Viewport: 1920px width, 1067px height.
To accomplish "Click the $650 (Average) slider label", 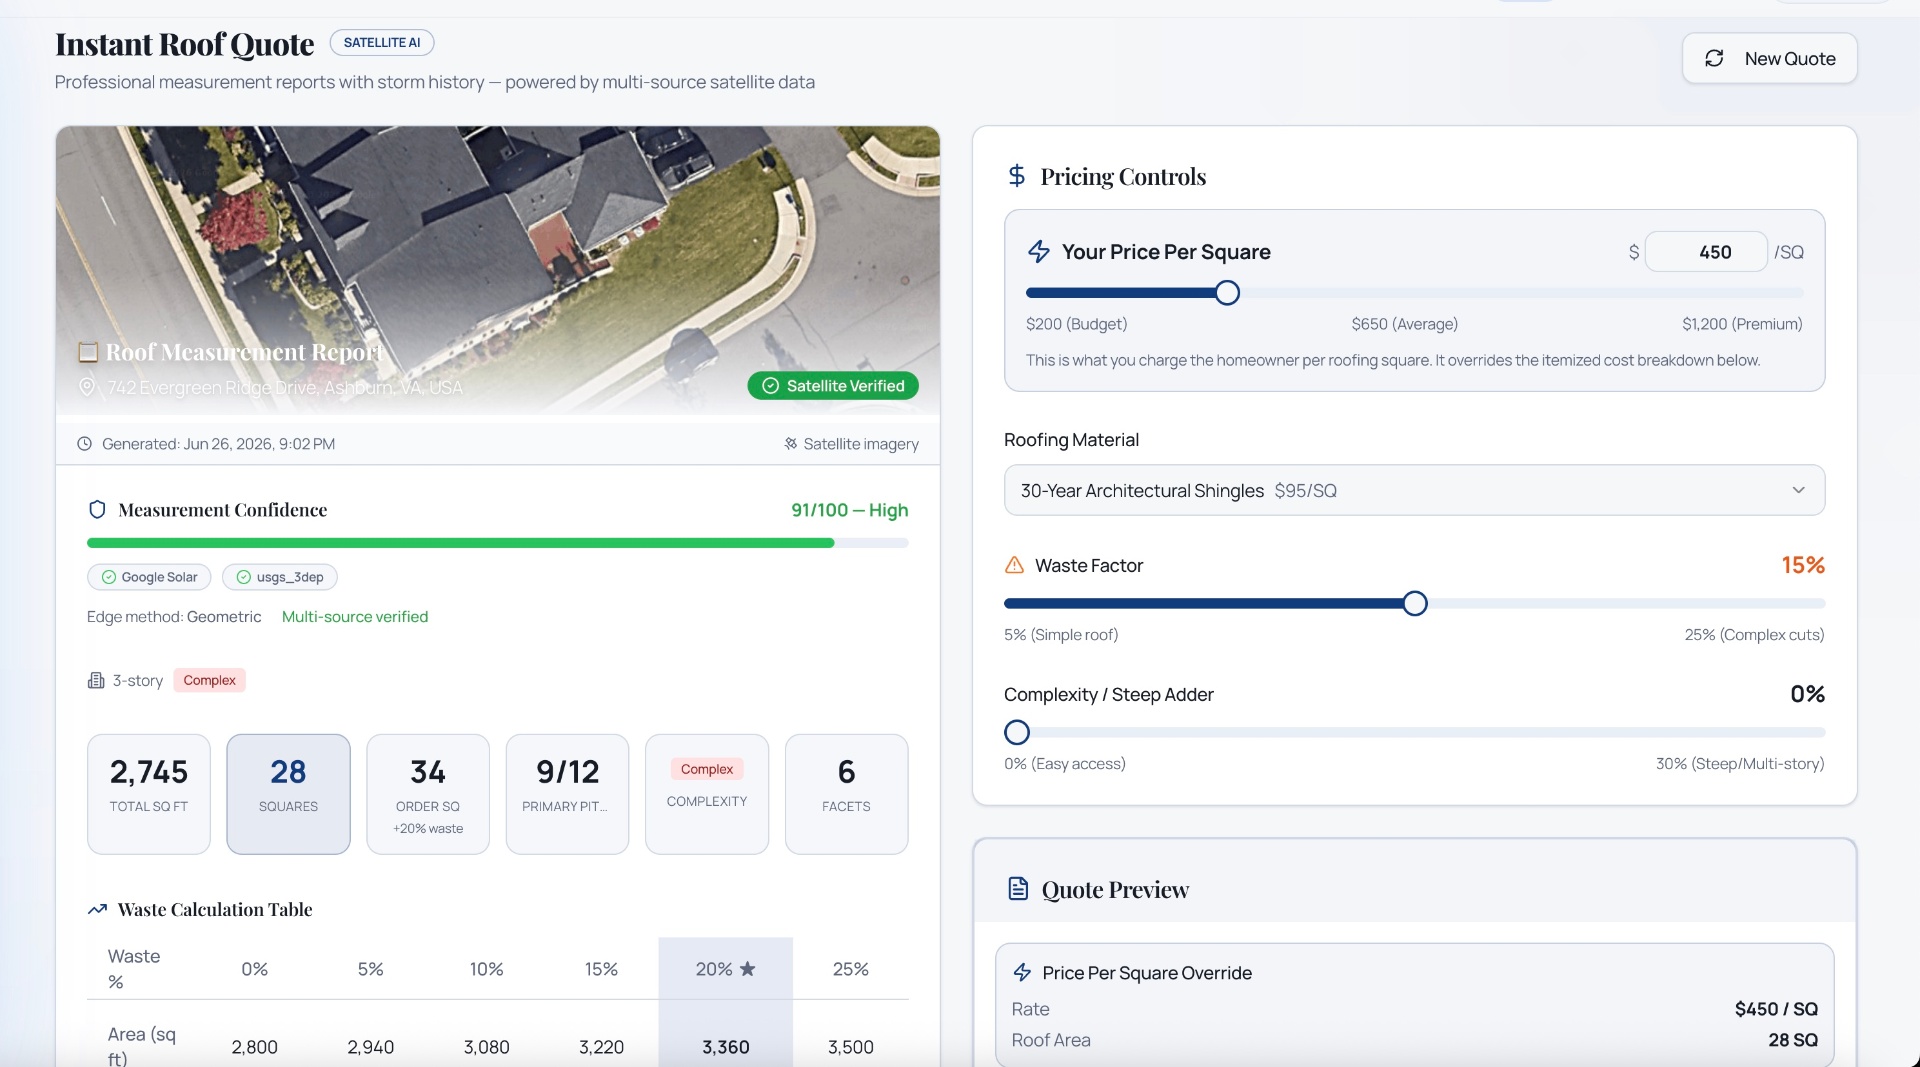I will tap(1404, 323).
